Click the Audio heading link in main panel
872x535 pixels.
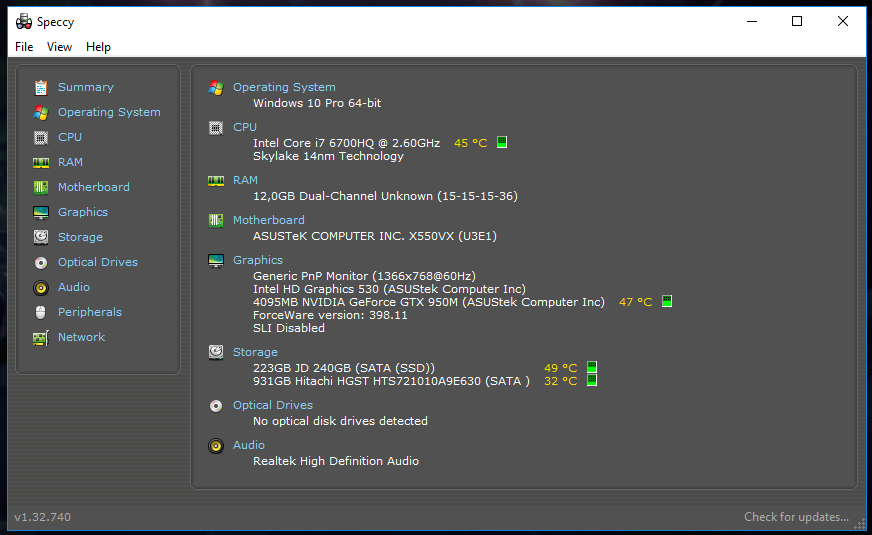coord(249,445)
